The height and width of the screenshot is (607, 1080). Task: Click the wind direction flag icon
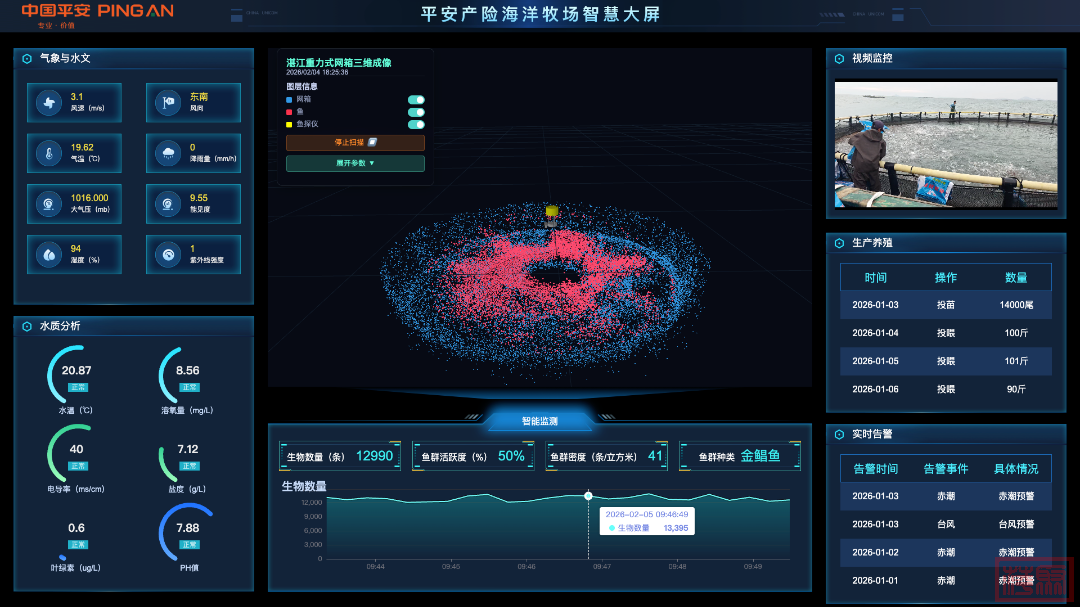click(x=167, y=102)
